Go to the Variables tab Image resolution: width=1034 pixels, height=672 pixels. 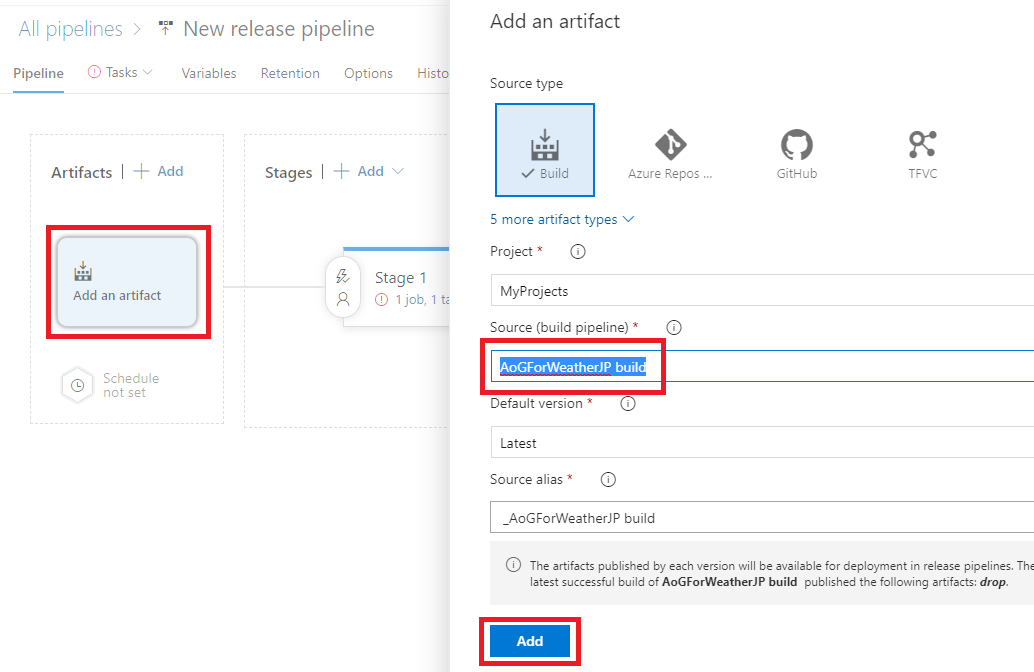(208, 73)
